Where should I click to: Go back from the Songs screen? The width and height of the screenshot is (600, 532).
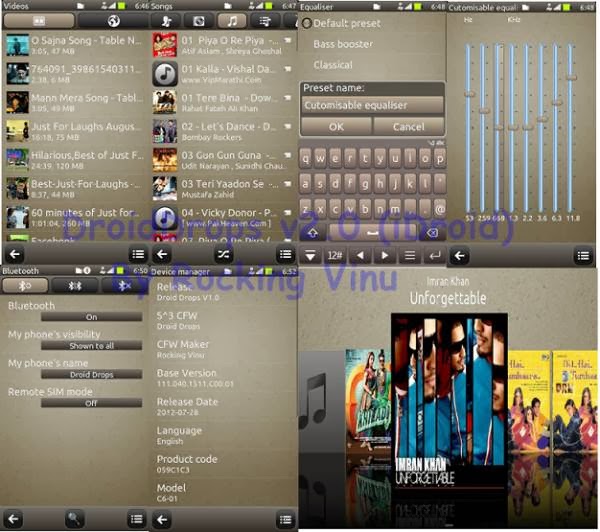(x=162, y=254)
